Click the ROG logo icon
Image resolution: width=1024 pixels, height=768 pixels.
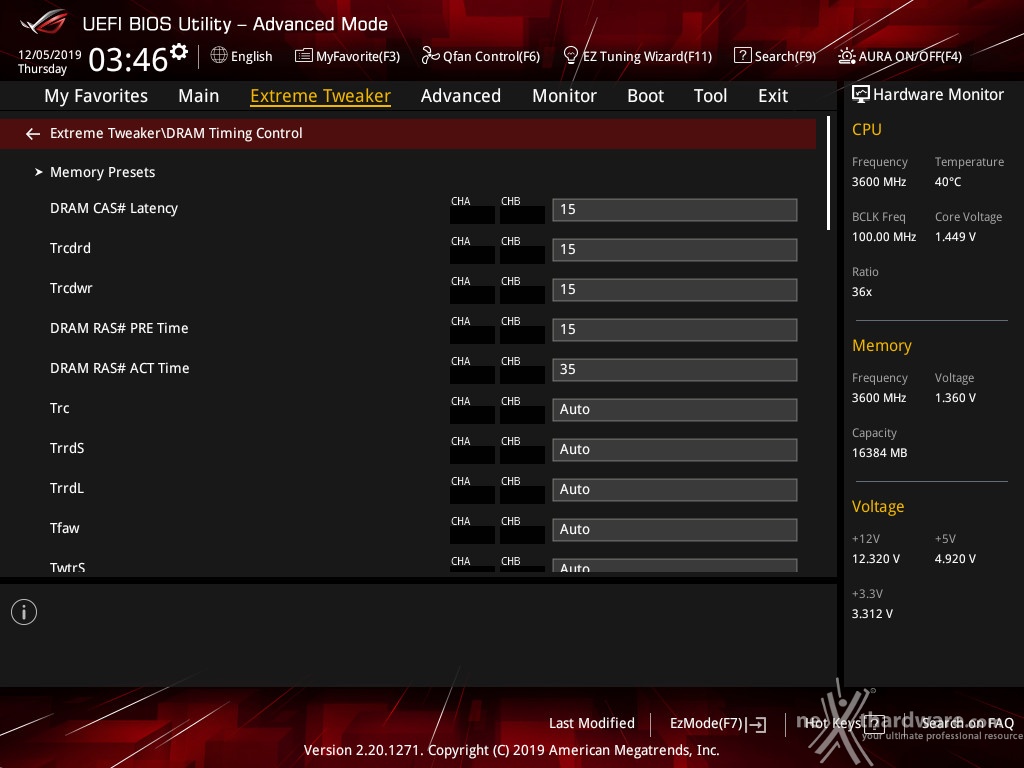43,23
